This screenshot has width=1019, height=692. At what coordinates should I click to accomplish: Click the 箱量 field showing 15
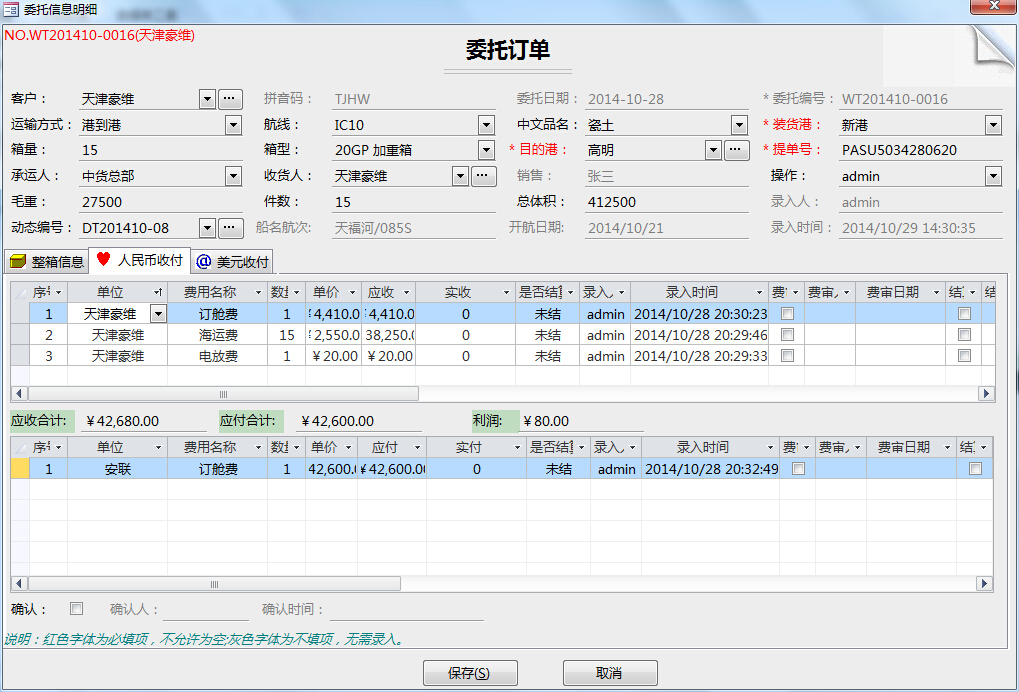pos(161,150)
